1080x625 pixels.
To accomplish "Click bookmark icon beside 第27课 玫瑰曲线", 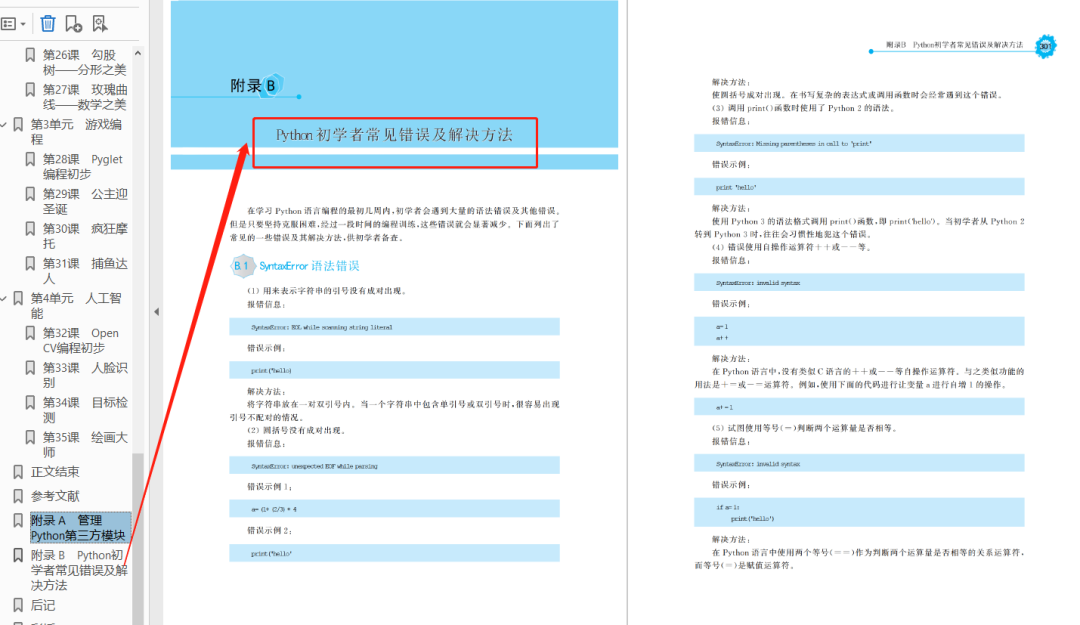I will click(30, 90).
